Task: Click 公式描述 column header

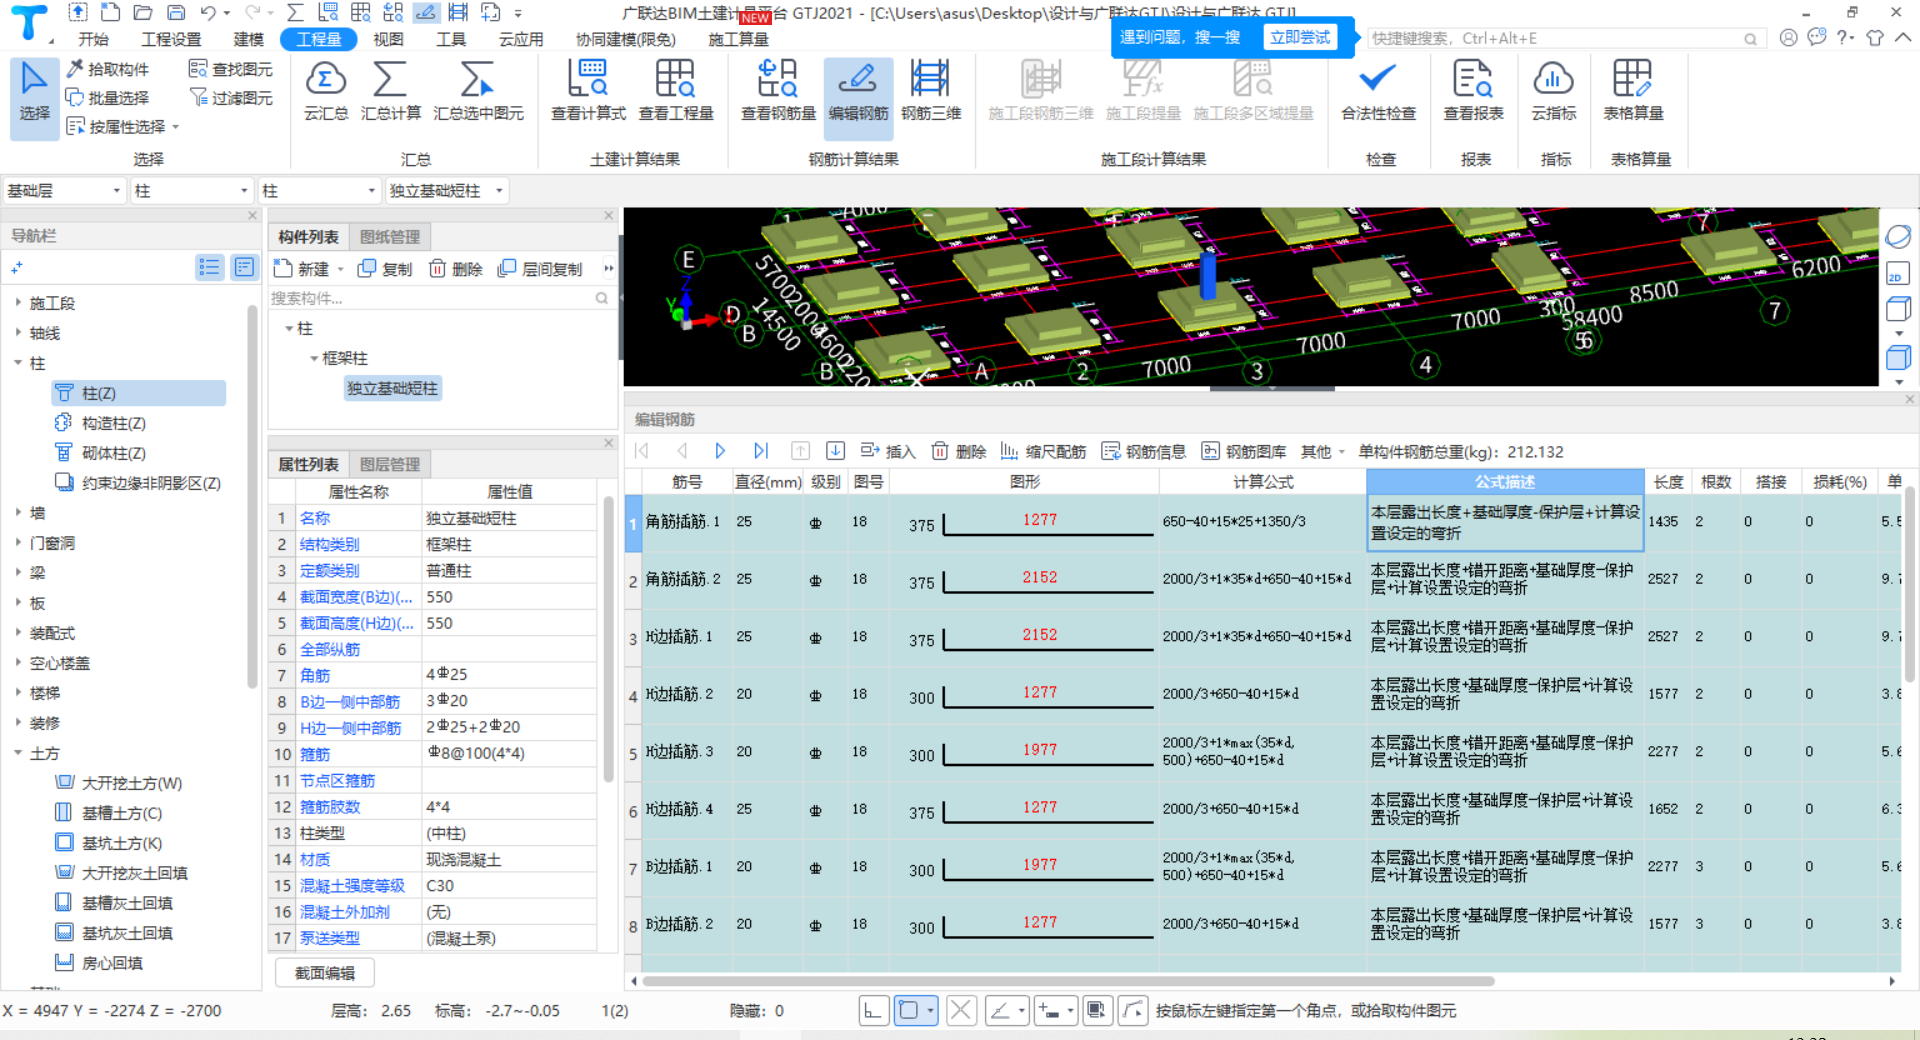Action: [x=1505, y=481]
